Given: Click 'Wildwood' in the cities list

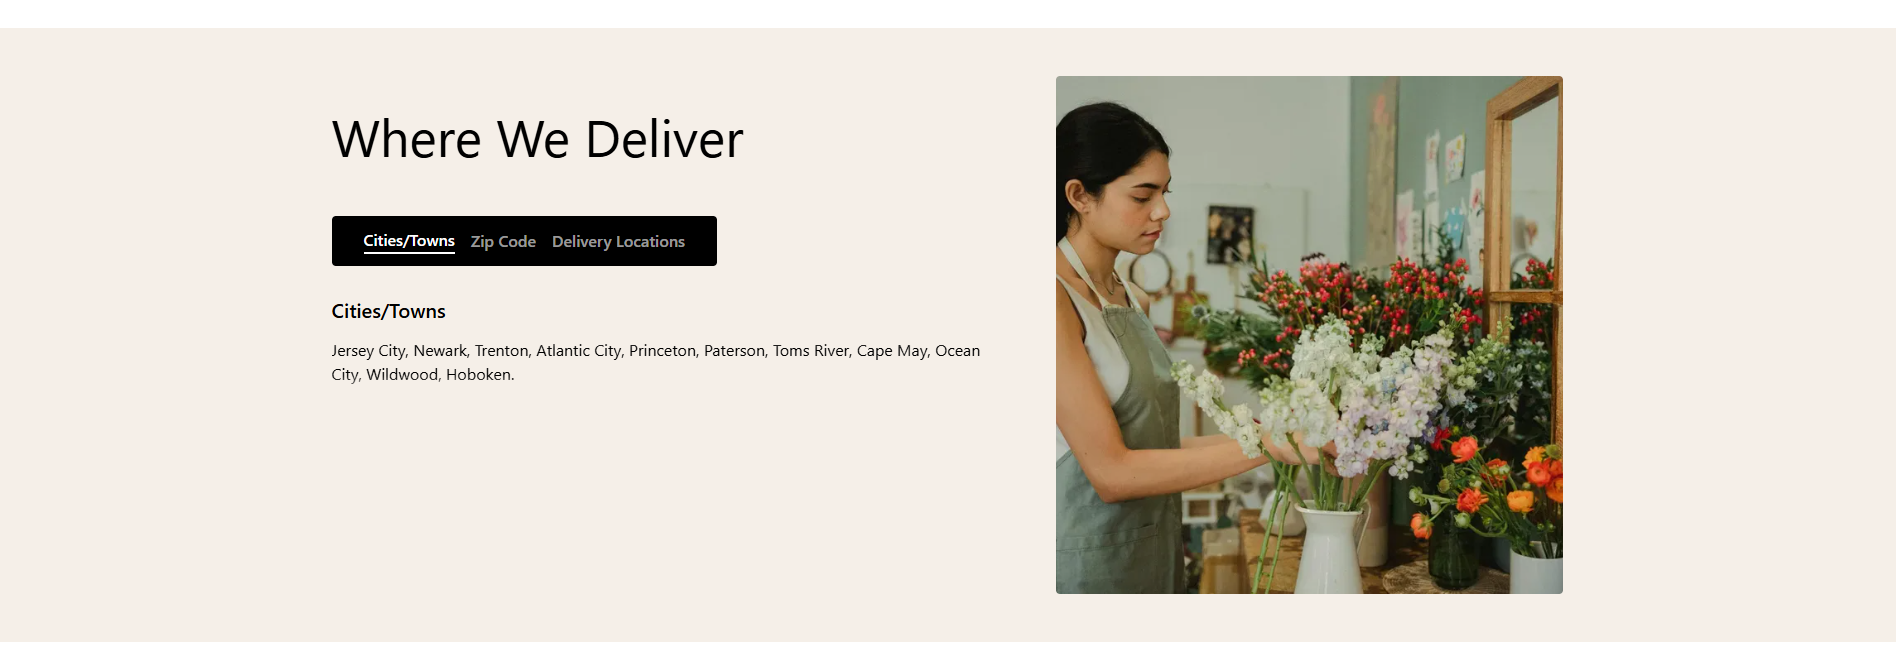Looking at the screenshot, I should coord(402,375).
